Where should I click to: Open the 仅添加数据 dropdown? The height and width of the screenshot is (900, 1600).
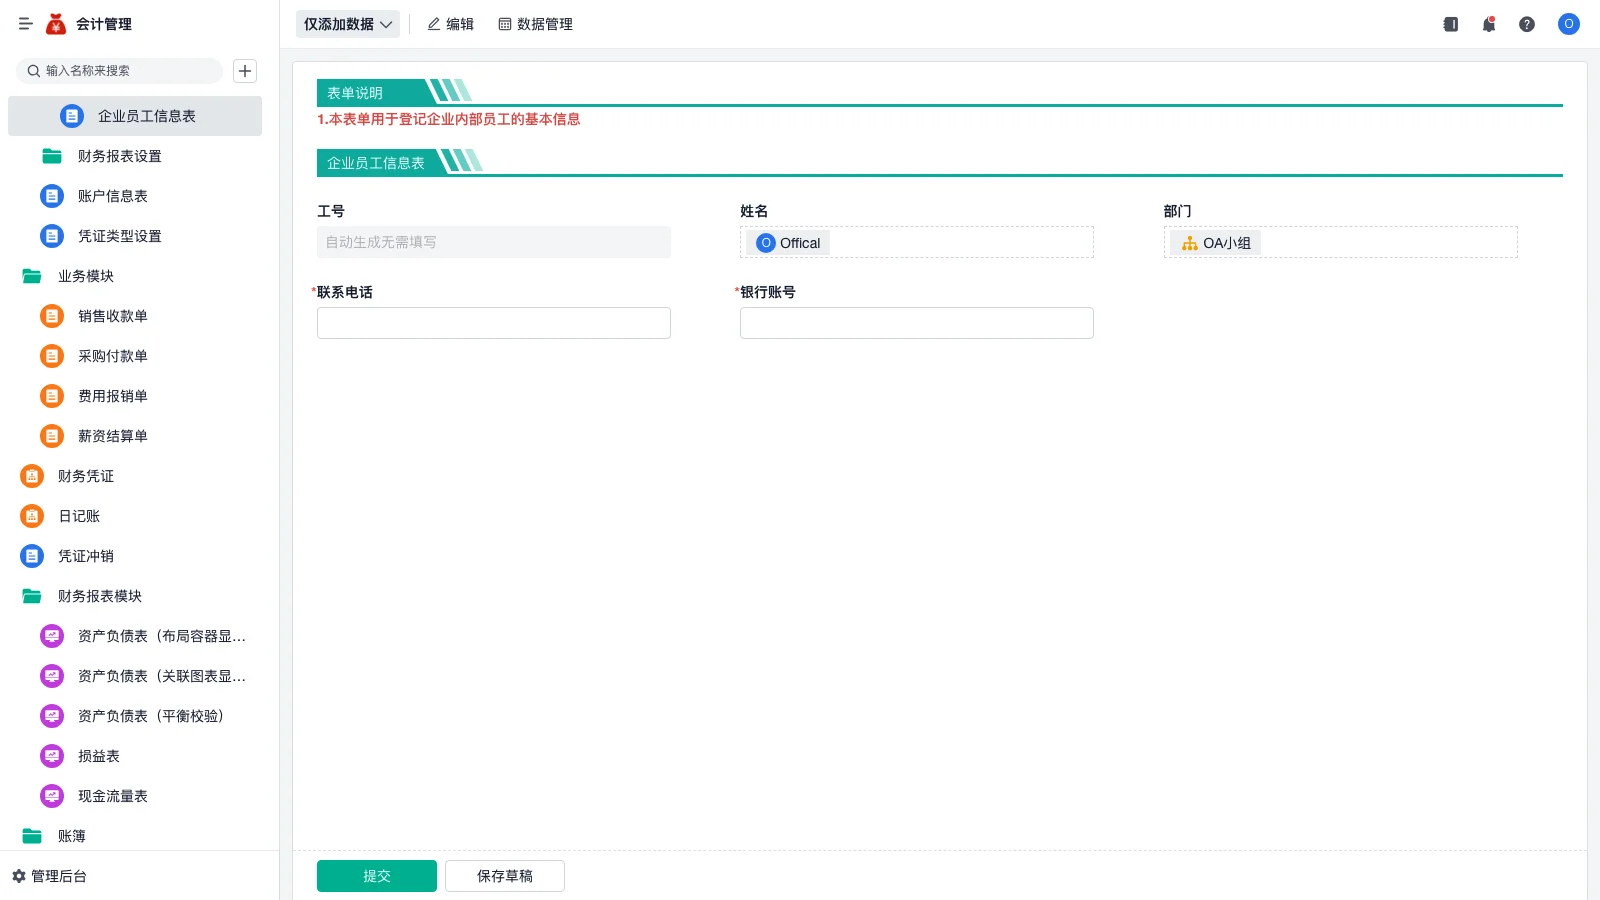point(348,24)
